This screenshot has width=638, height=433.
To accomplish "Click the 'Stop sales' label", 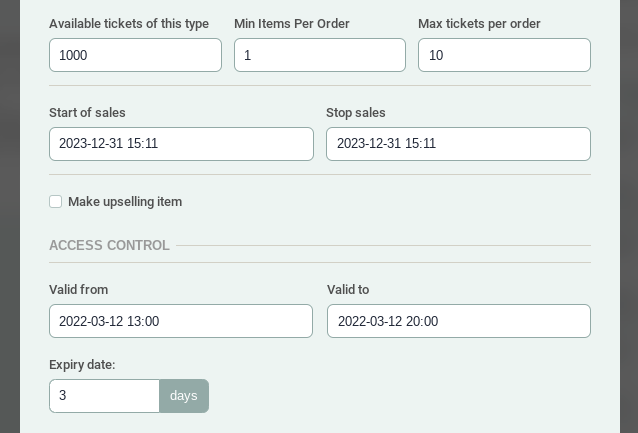I will point(356,113).
